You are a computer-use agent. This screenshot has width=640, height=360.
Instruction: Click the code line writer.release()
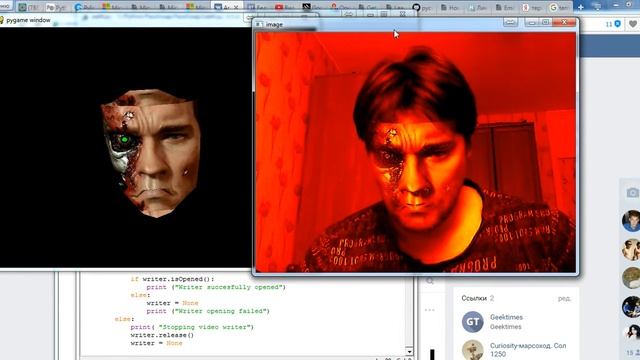(x=162, y=335)
